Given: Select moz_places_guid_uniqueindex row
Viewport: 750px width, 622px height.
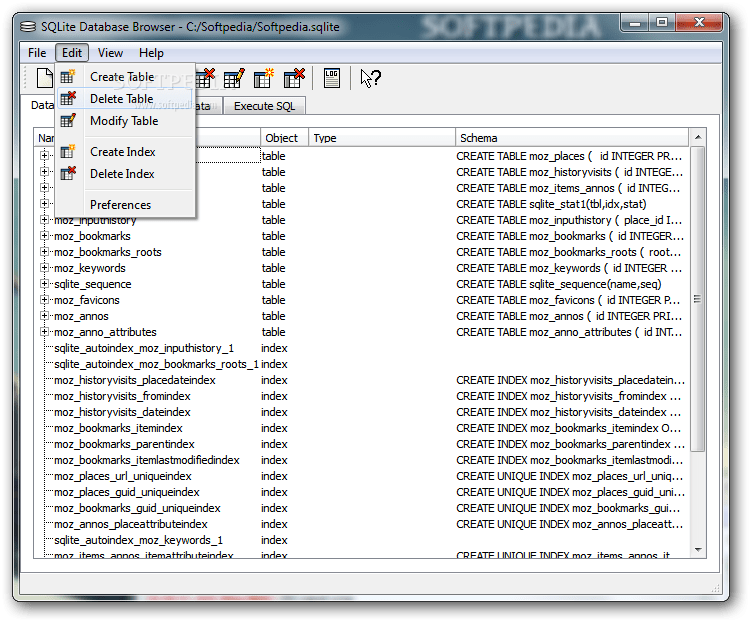Looking at the screenshot, I should click(361, 492).
